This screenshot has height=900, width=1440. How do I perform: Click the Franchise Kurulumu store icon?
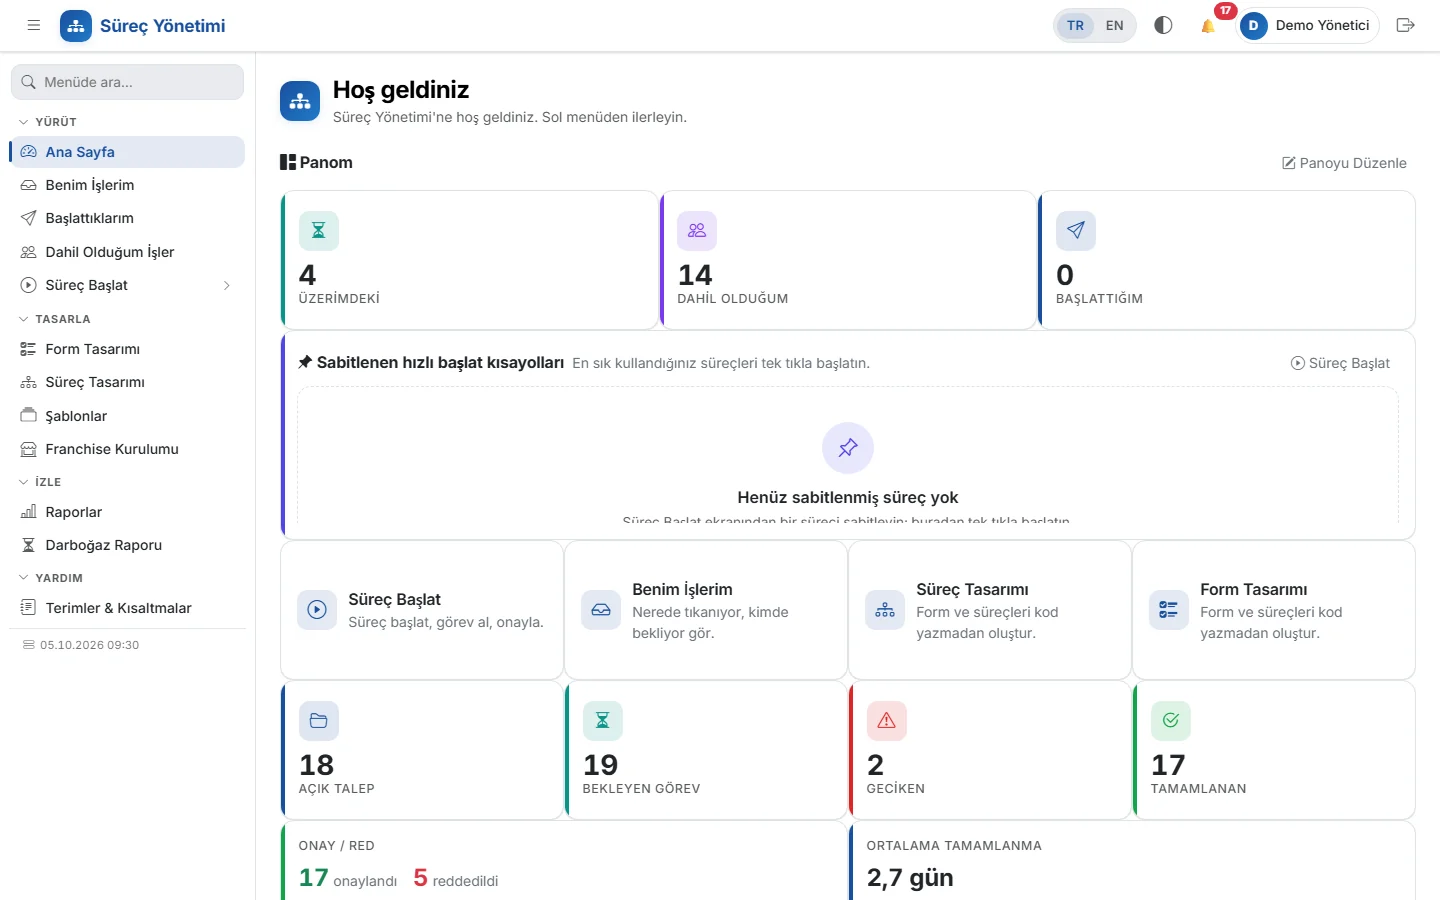(28, 449)
